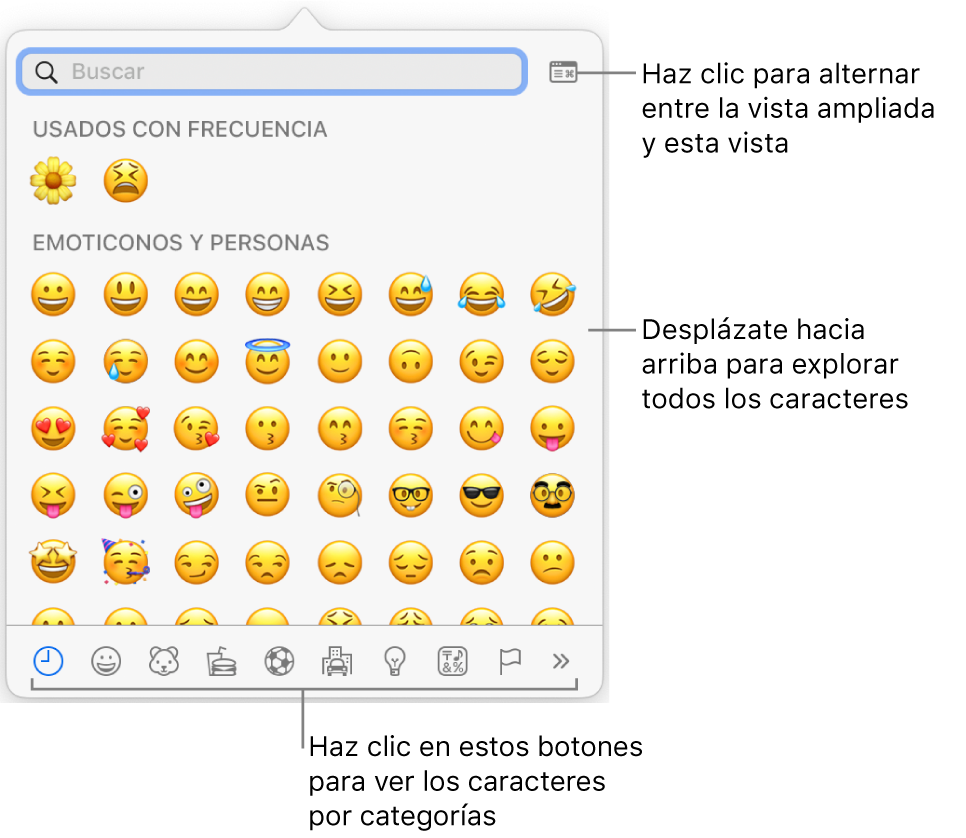This screenshot has height=838, width=966.
Task: Select the face with raised eyebrow emoji
Action: [267, 495]
